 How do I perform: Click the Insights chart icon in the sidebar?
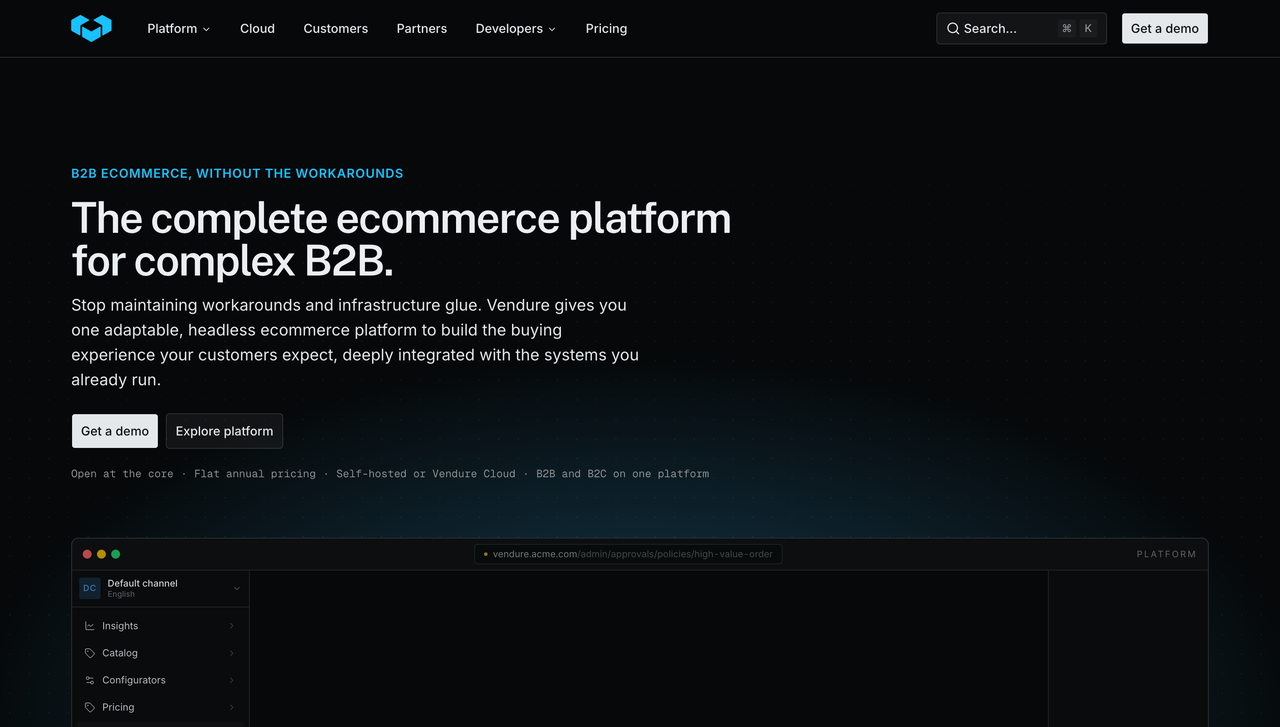pos(90,626)
